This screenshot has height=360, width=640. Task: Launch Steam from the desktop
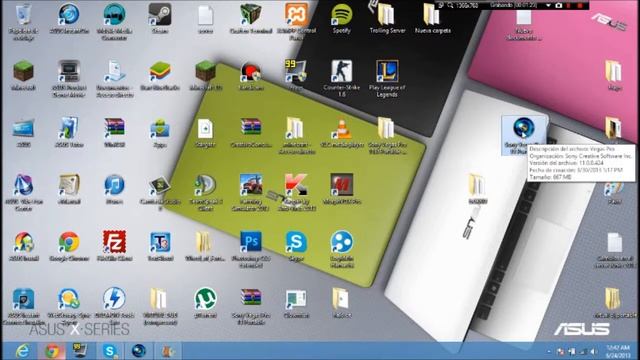coord(160,16)
